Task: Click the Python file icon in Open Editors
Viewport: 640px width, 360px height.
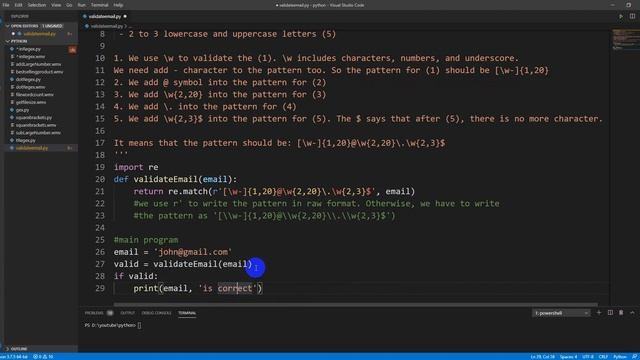Action: 19,34
